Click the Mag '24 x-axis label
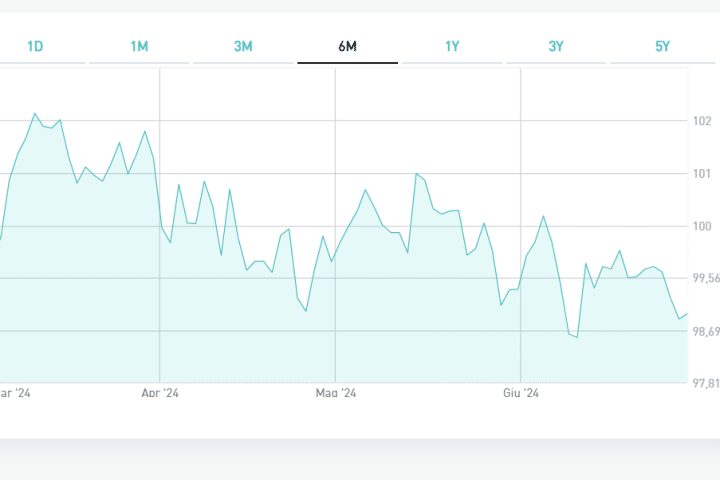 pyautogui.click(x=336, y=394)
